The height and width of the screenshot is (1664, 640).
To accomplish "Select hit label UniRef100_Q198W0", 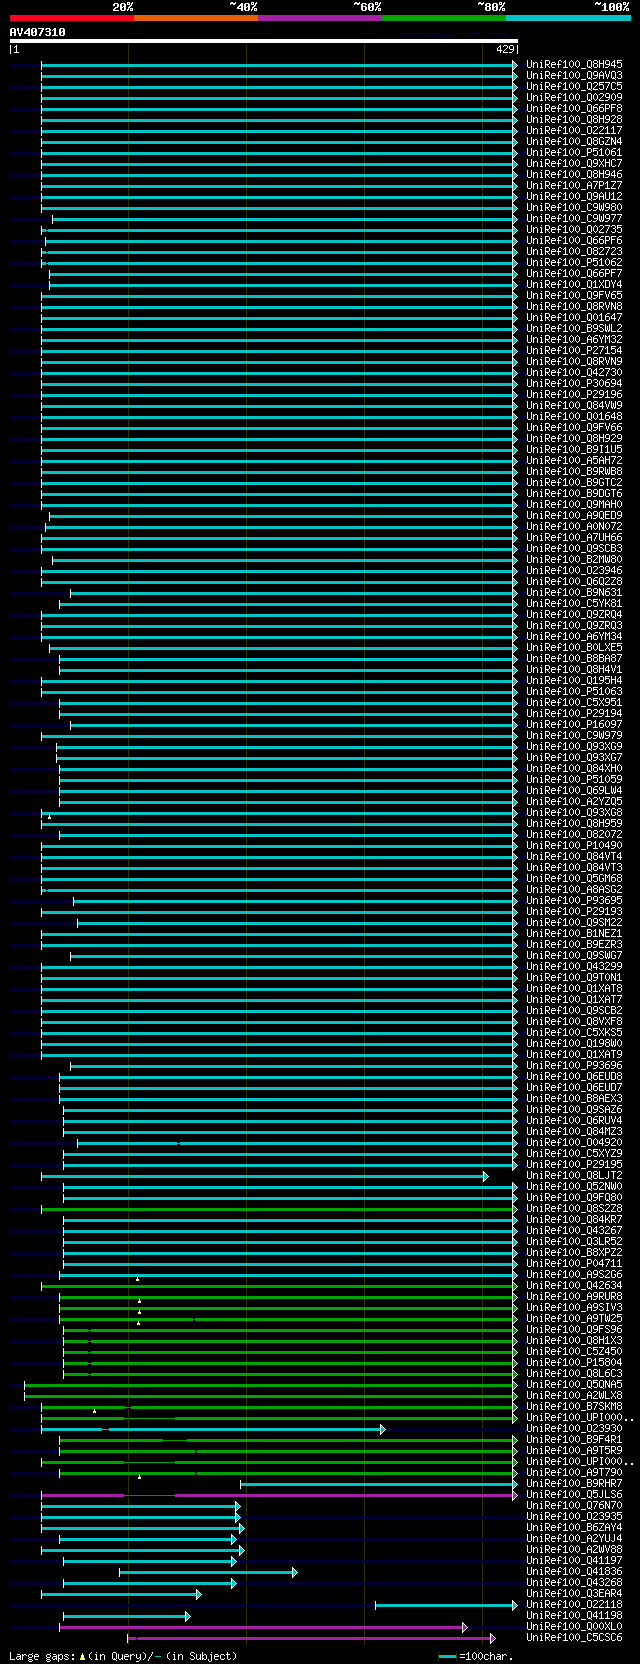I will pos(574,1043).
